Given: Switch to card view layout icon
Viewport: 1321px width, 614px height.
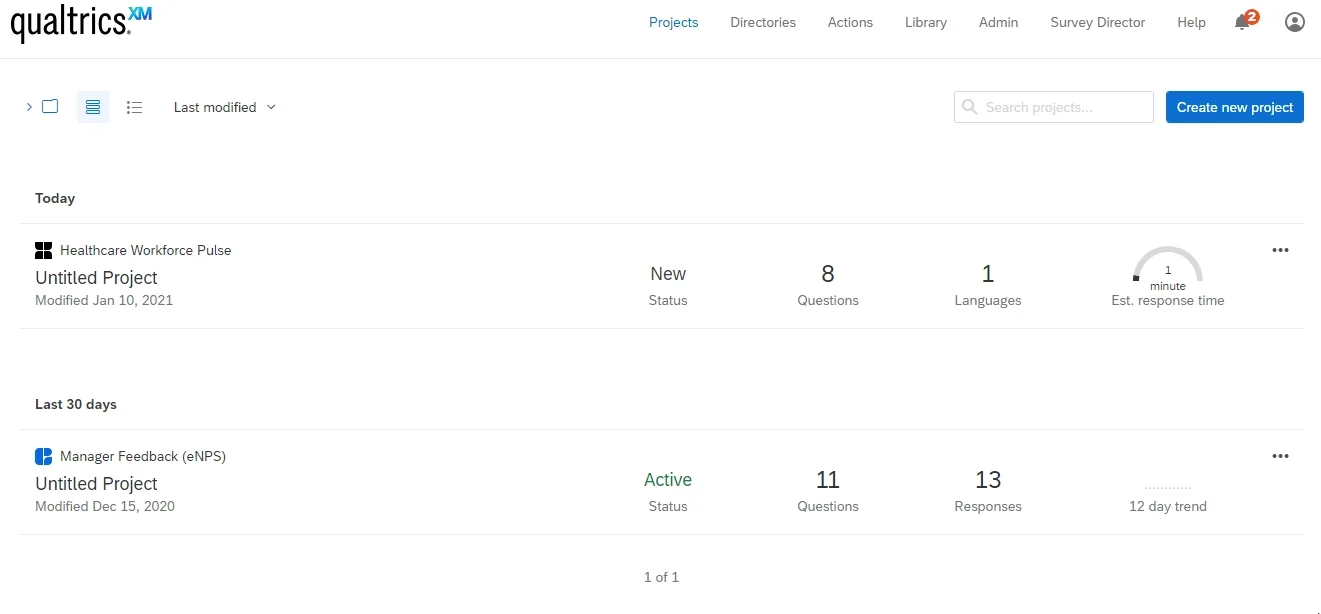Looking at the screenshot, I should [93, 107].
